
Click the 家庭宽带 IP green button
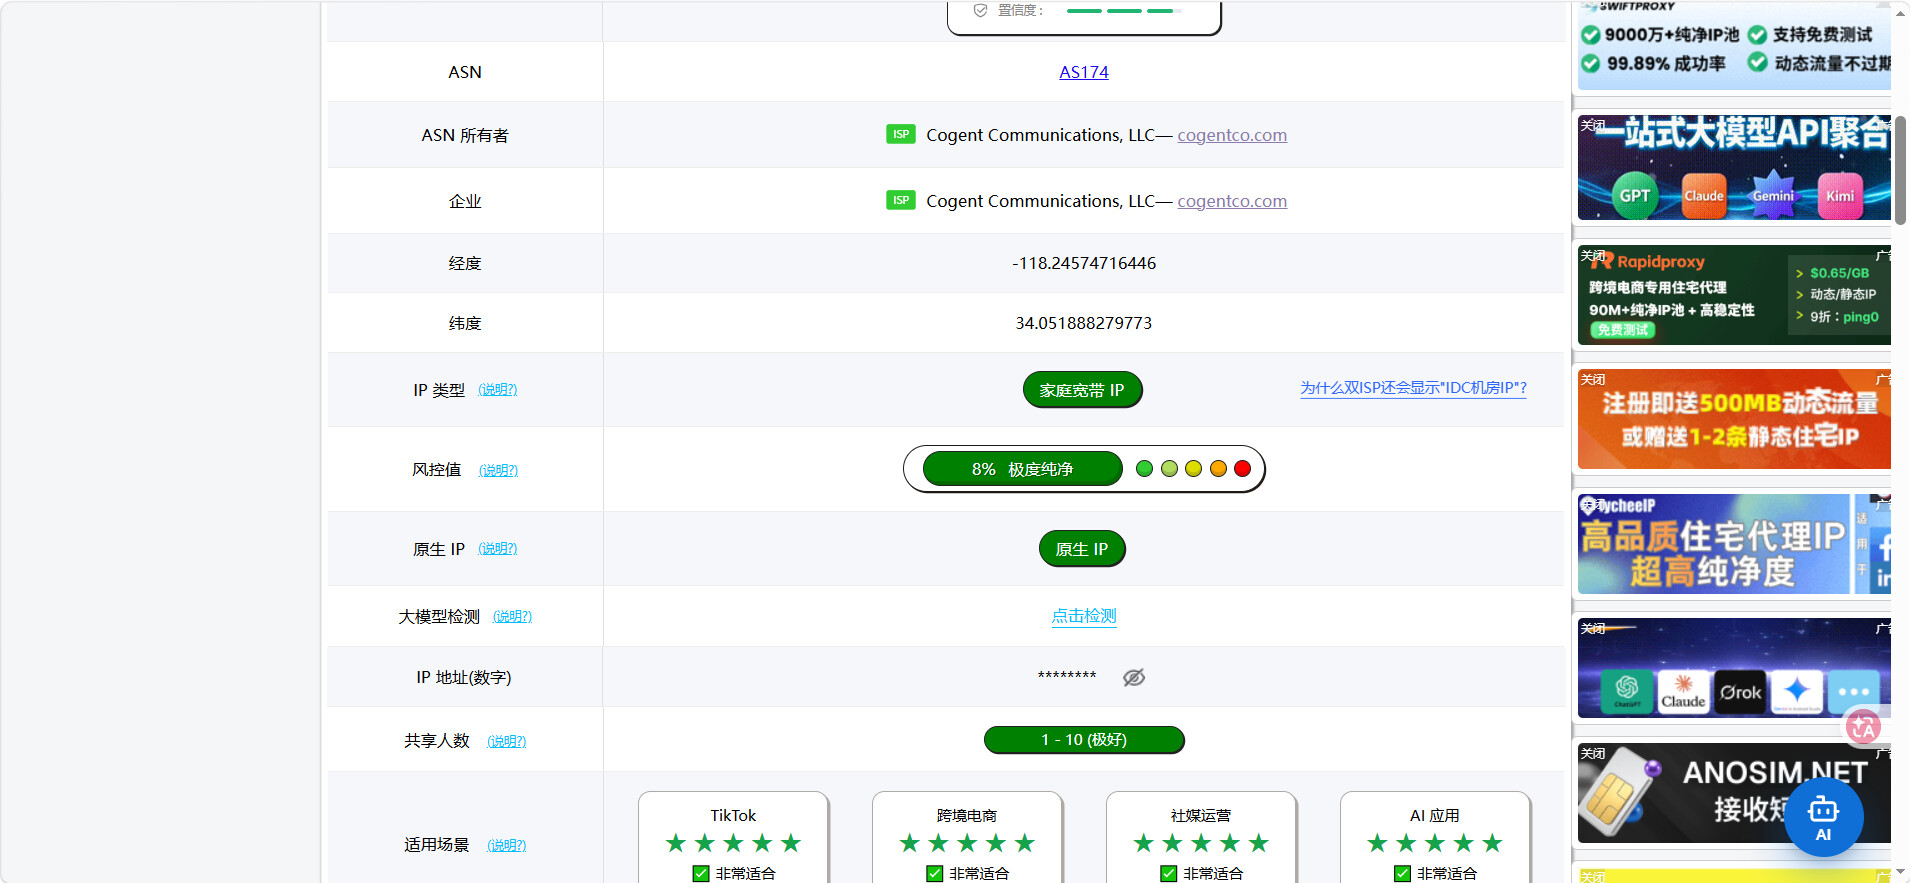tap(1082, 390)
